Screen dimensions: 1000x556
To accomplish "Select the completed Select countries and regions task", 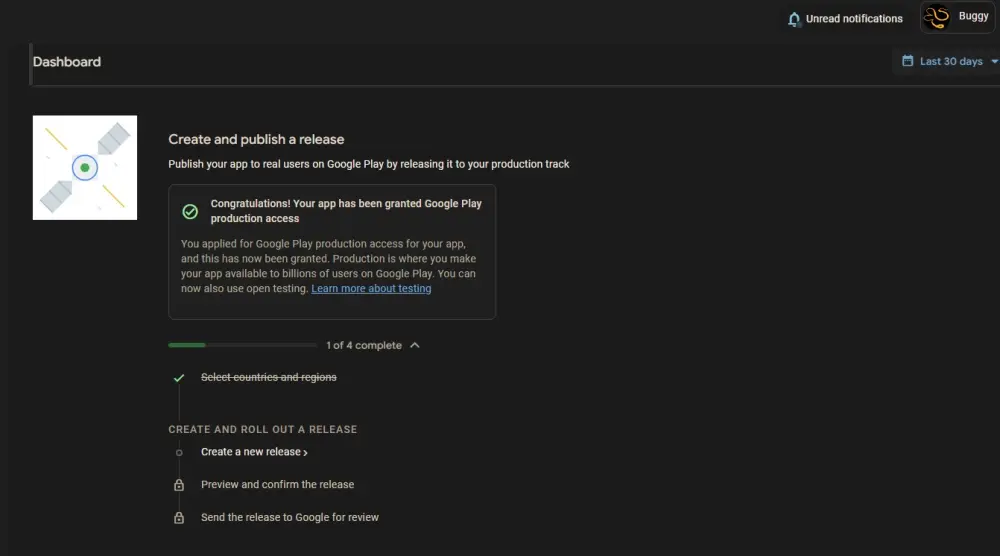I will coord(268,377).
